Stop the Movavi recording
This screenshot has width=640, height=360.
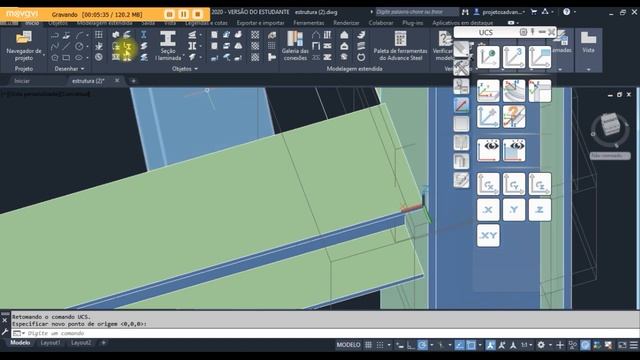pyautogui.click(x=198, y=14)
